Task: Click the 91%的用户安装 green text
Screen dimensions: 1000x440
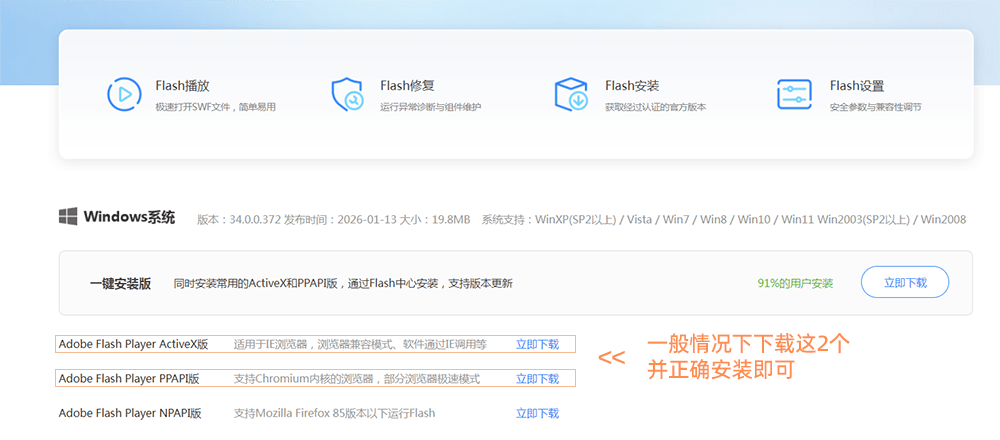Action: tap(795, 284)
